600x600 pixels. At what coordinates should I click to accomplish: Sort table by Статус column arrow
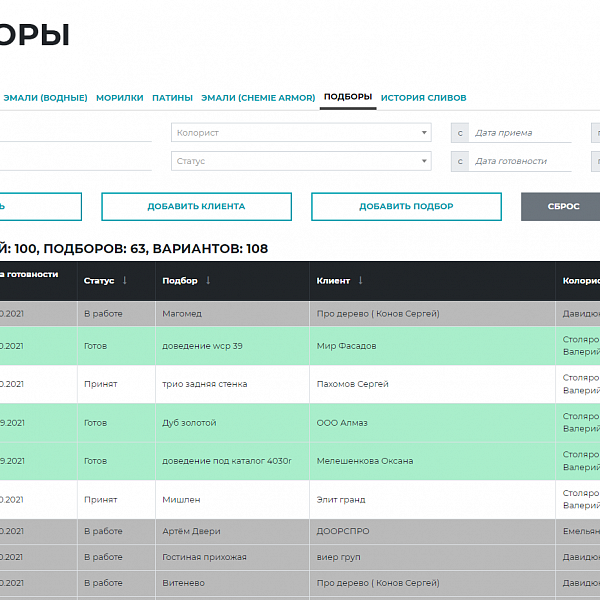125,281
